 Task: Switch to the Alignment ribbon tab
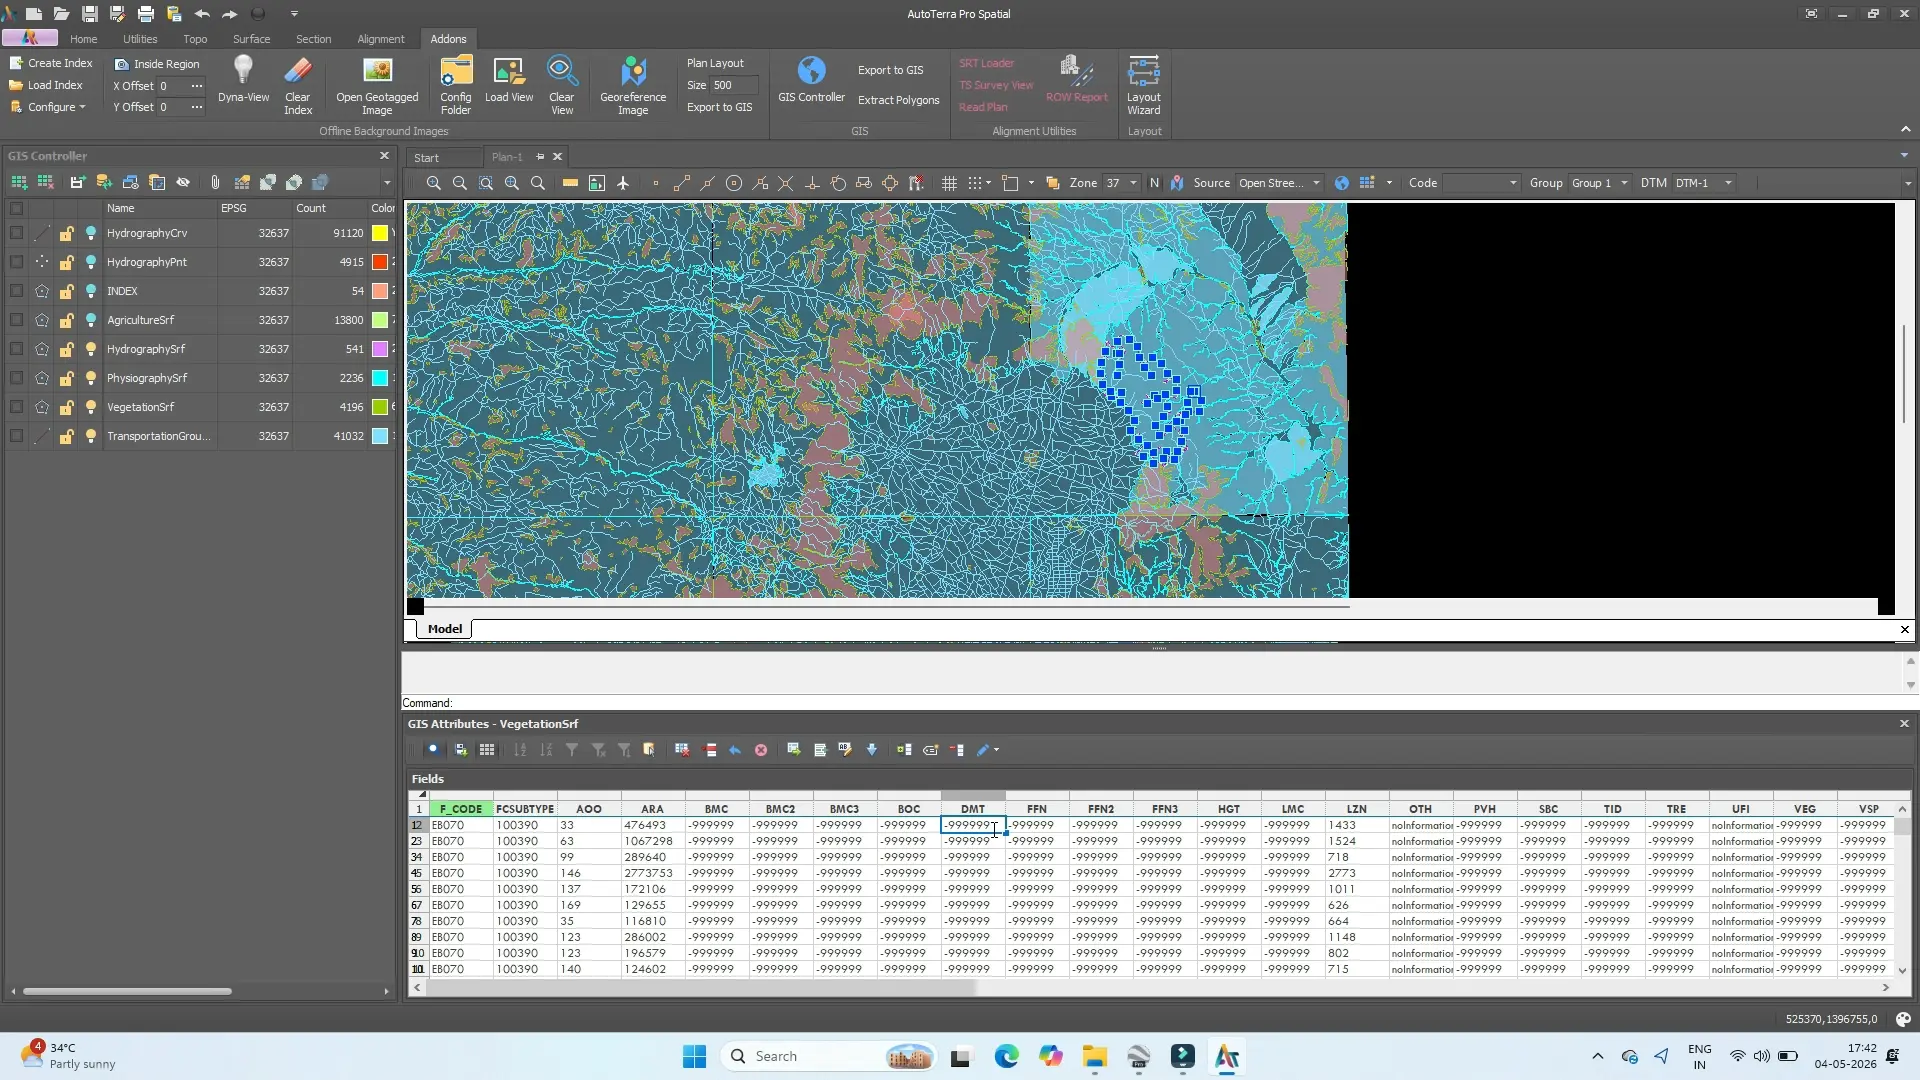click(x=381, y=39)
